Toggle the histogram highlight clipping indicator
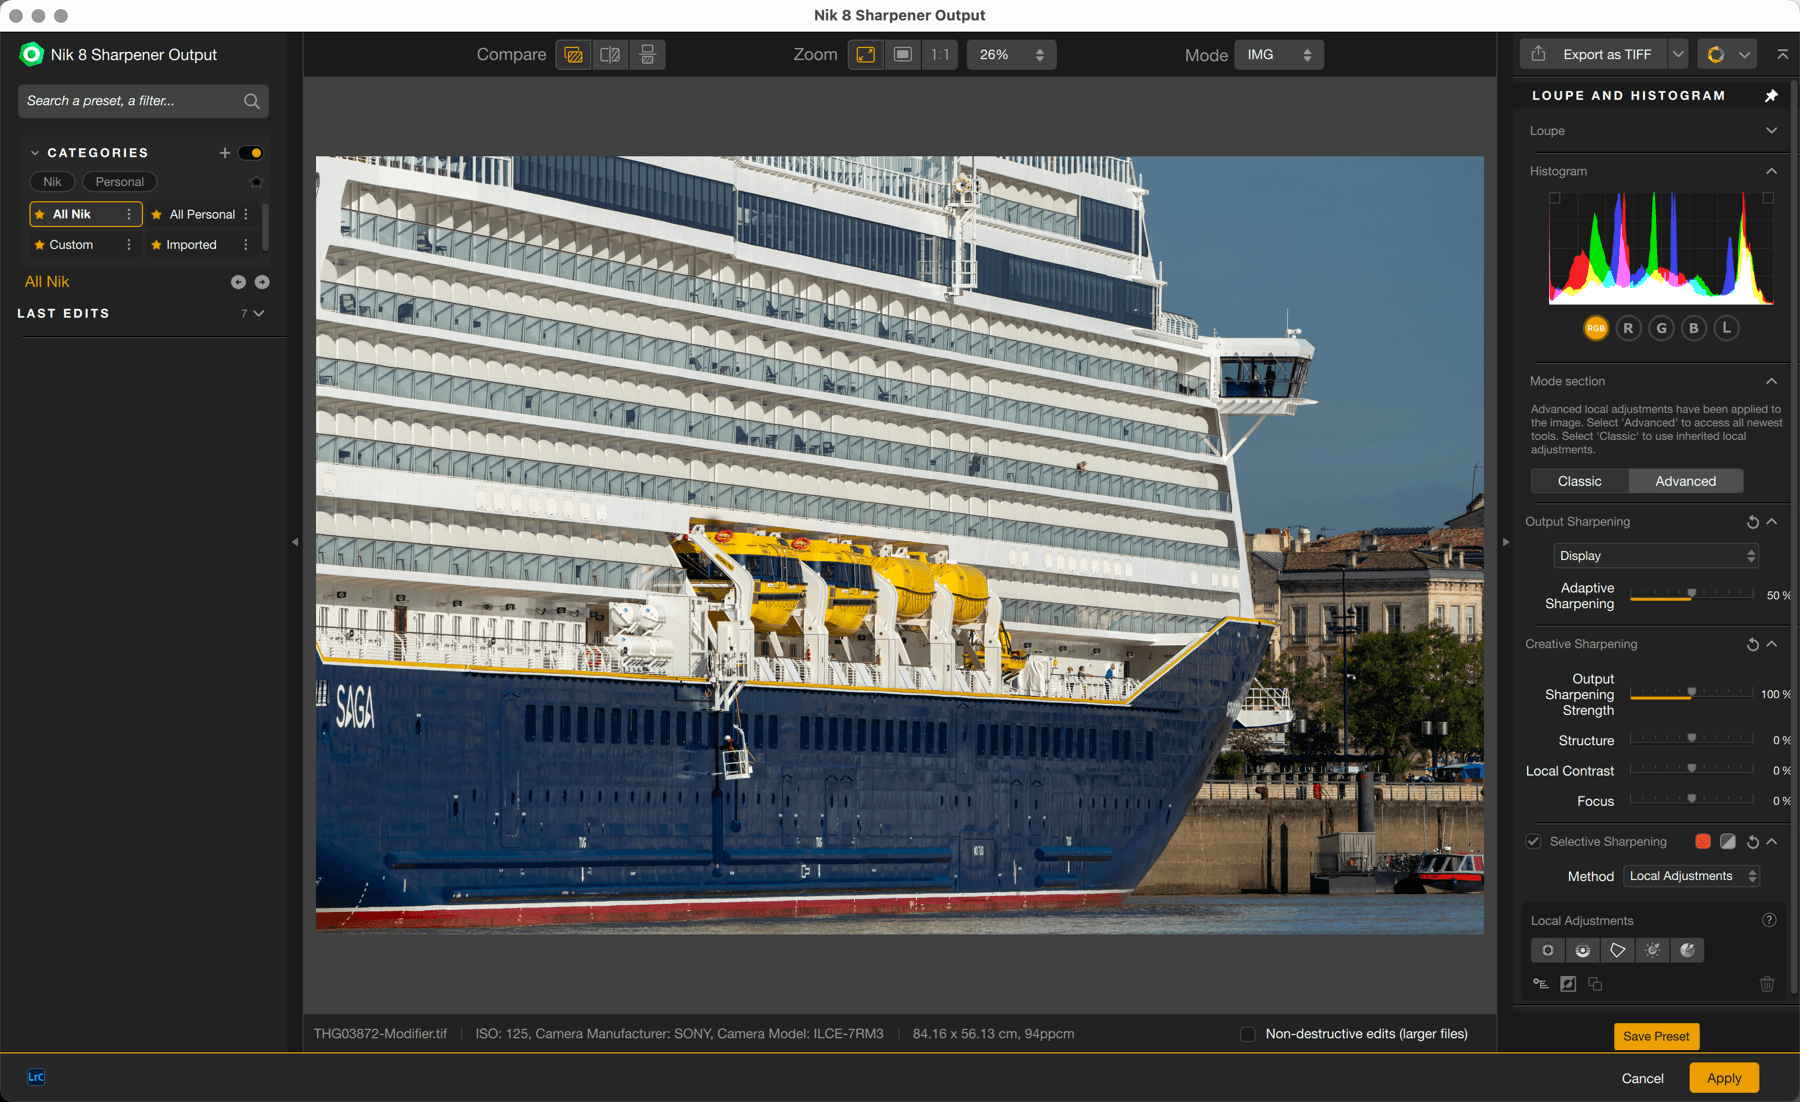 click(x=1768, y=198)
